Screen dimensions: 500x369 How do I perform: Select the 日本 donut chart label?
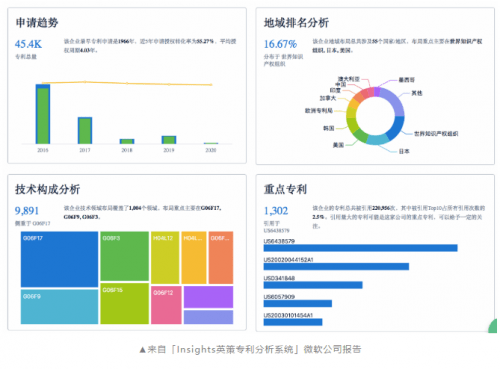point(404,151)
